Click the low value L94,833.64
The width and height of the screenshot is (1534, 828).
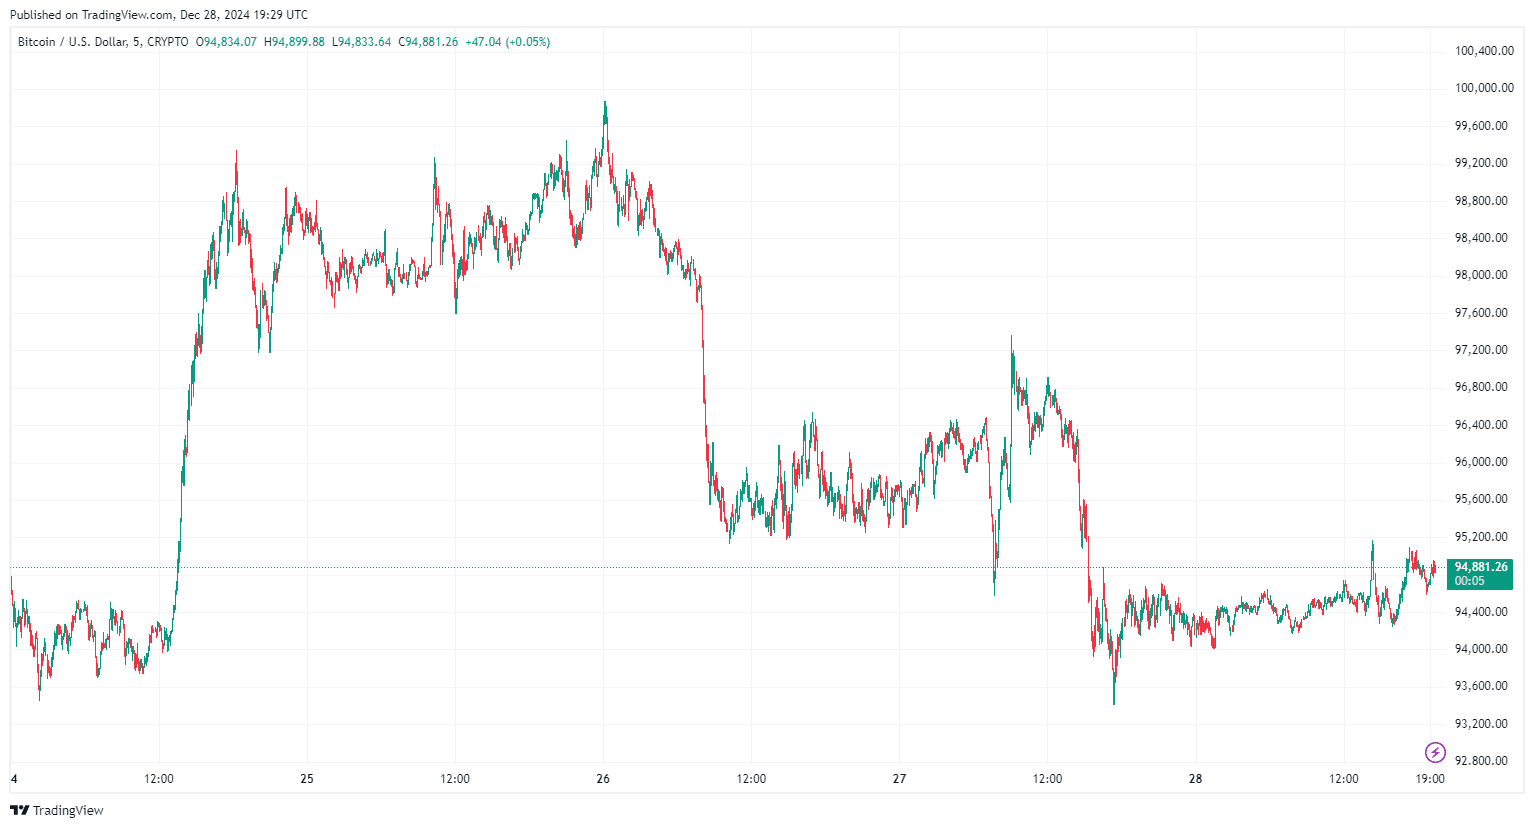pyautogui.click(x=362, y=42)
